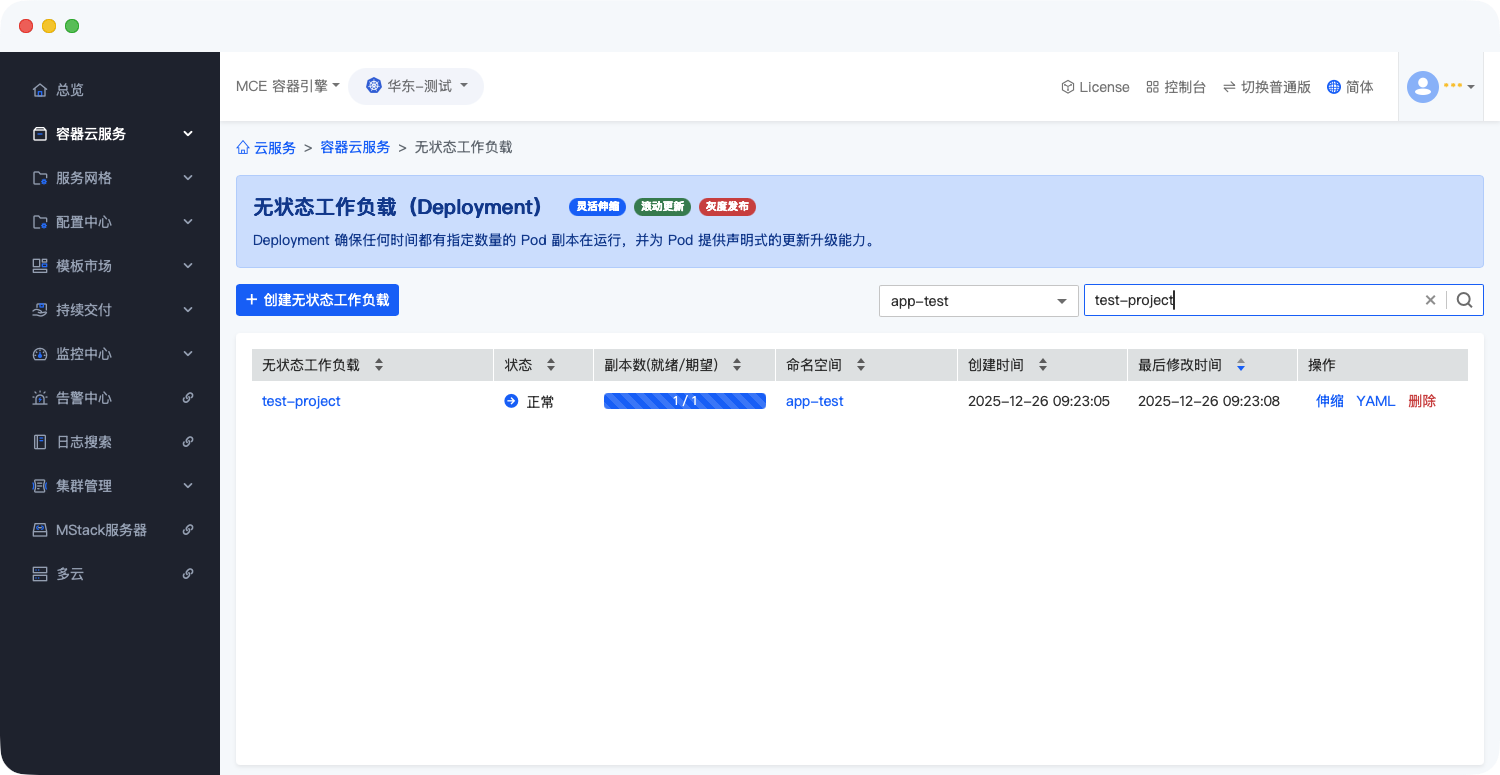Sort by 最后修改时间 column

click(x=1240, y=365)
